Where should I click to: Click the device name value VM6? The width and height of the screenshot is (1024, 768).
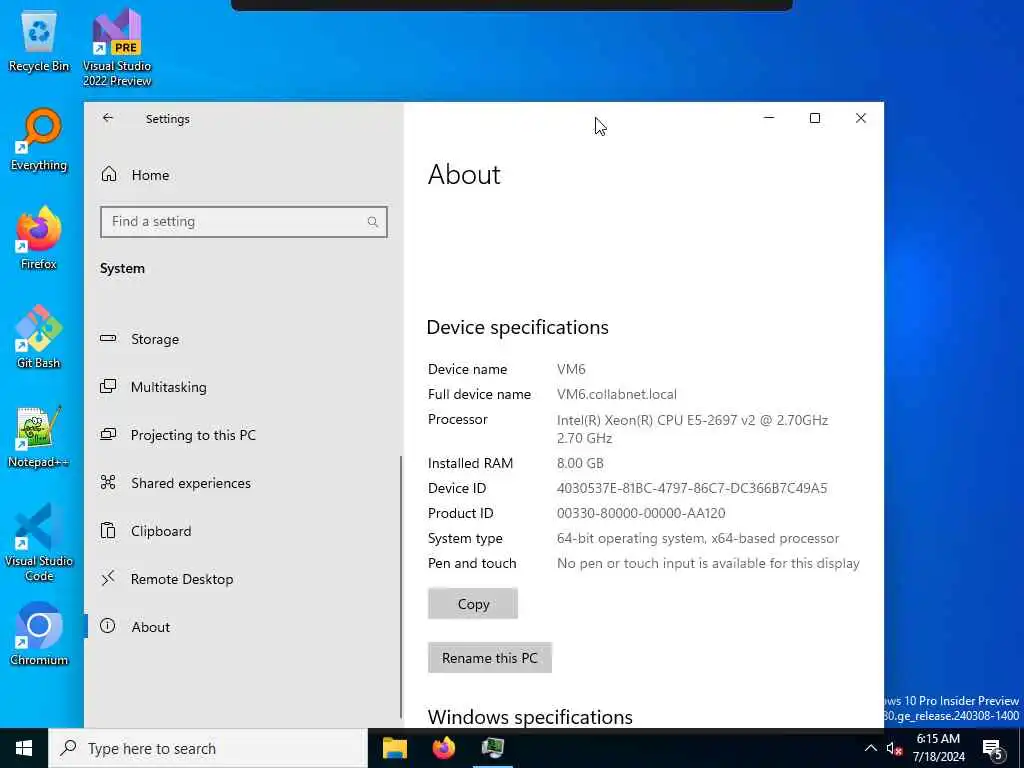[571, 369]
